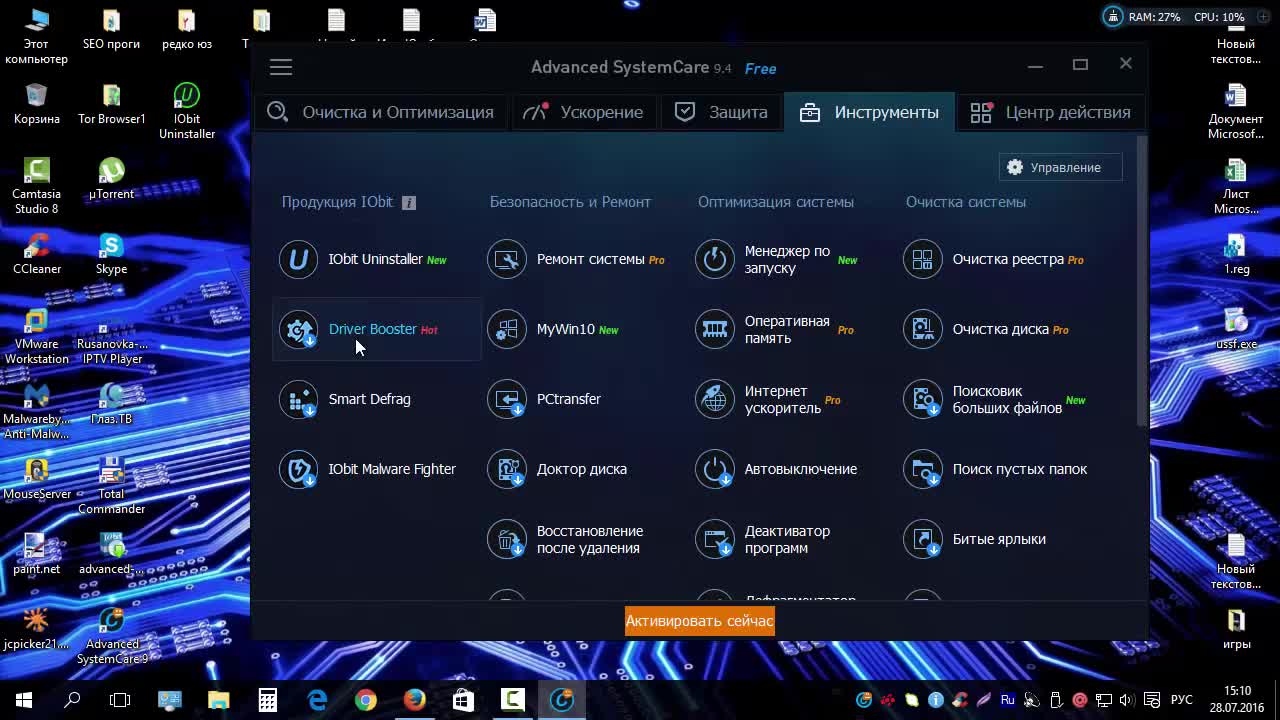Open Восстановление после удаления icon
Screen dimensions: 1280x720
(506, 539)
